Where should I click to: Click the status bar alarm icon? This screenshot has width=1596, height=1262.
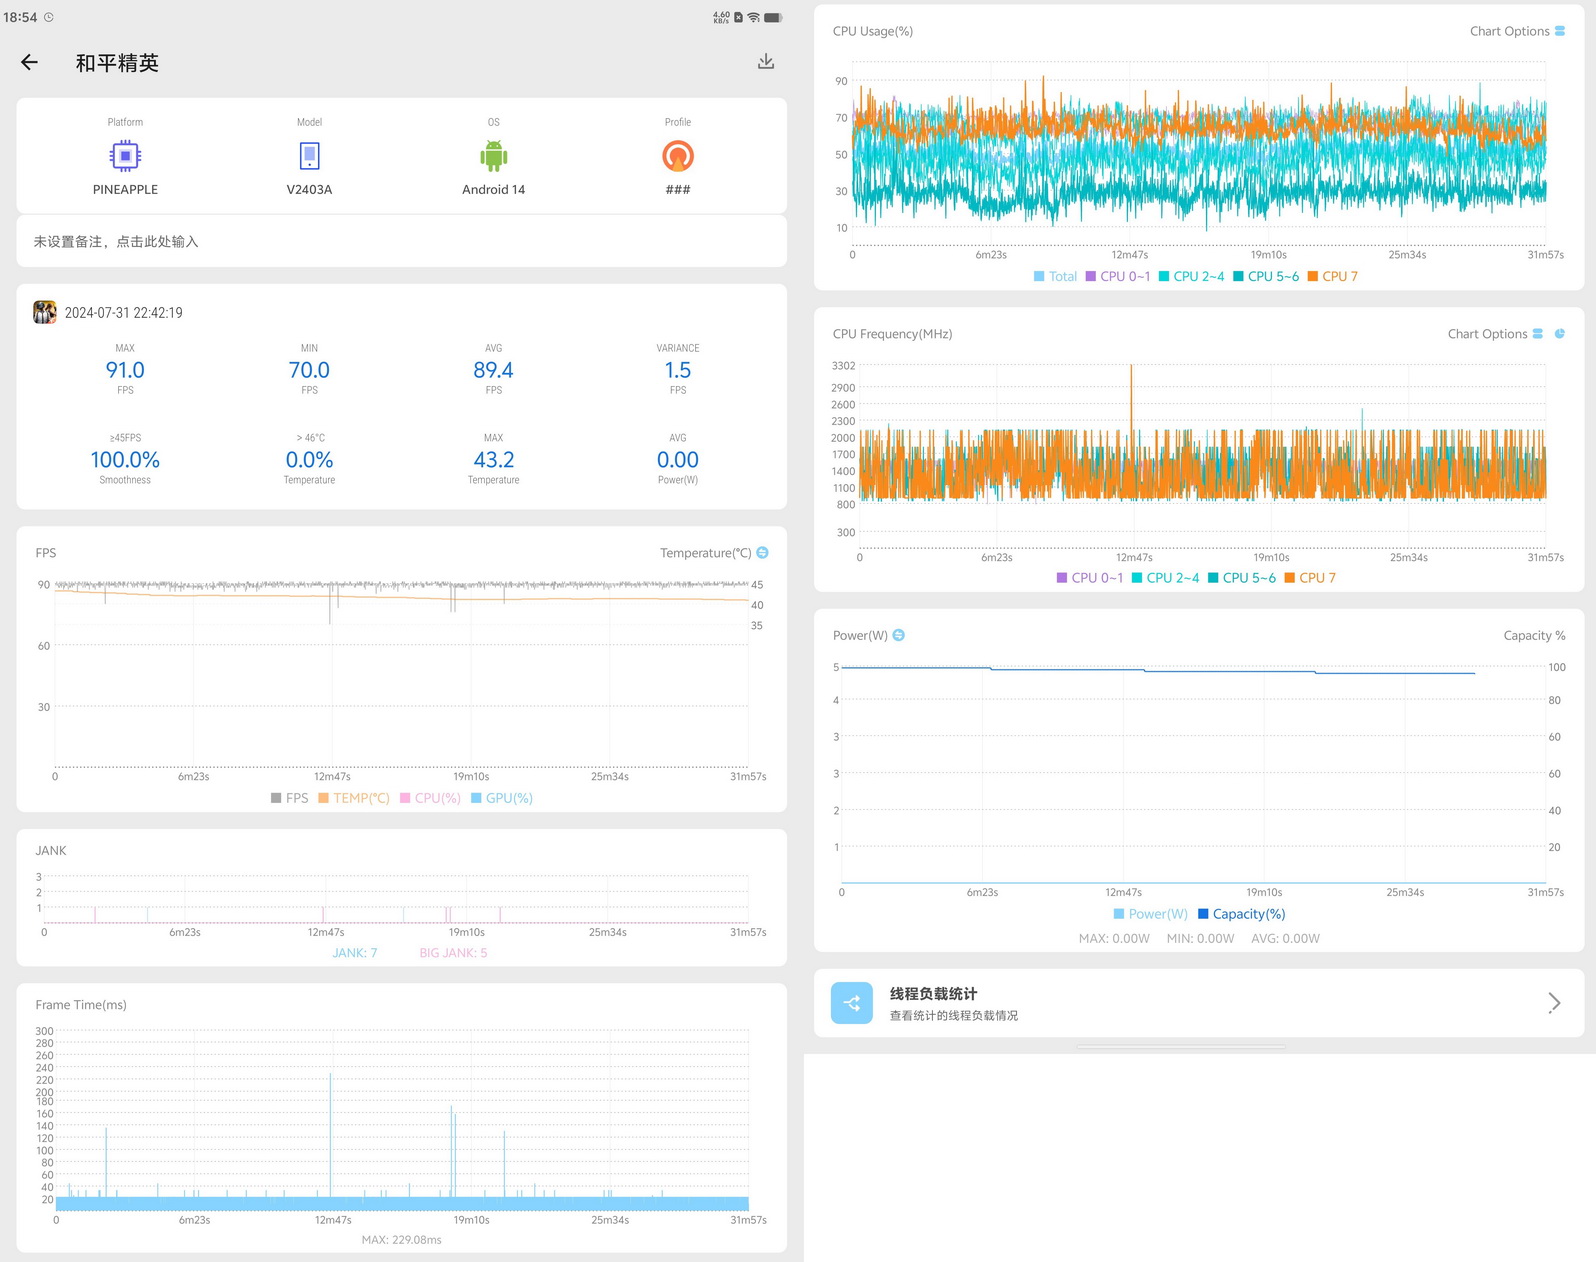pyautogui.click(x=48, y=17)
